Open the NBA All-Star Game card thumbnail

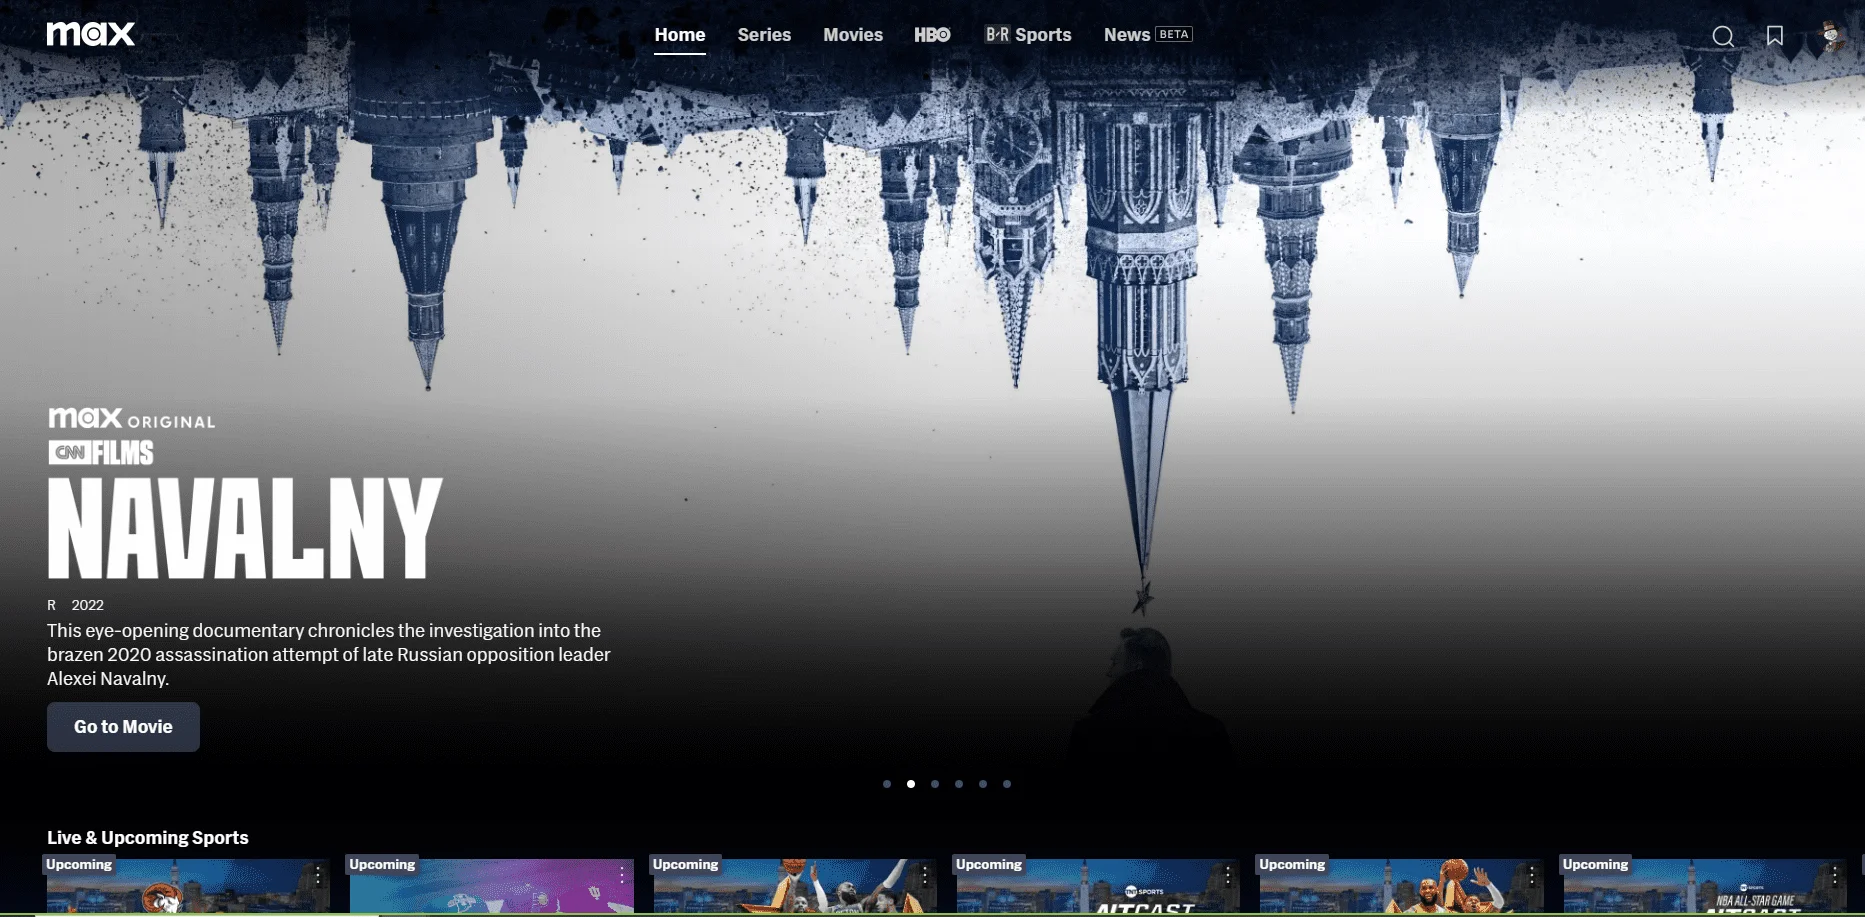pyautogui.click(x=1705, y=886)
